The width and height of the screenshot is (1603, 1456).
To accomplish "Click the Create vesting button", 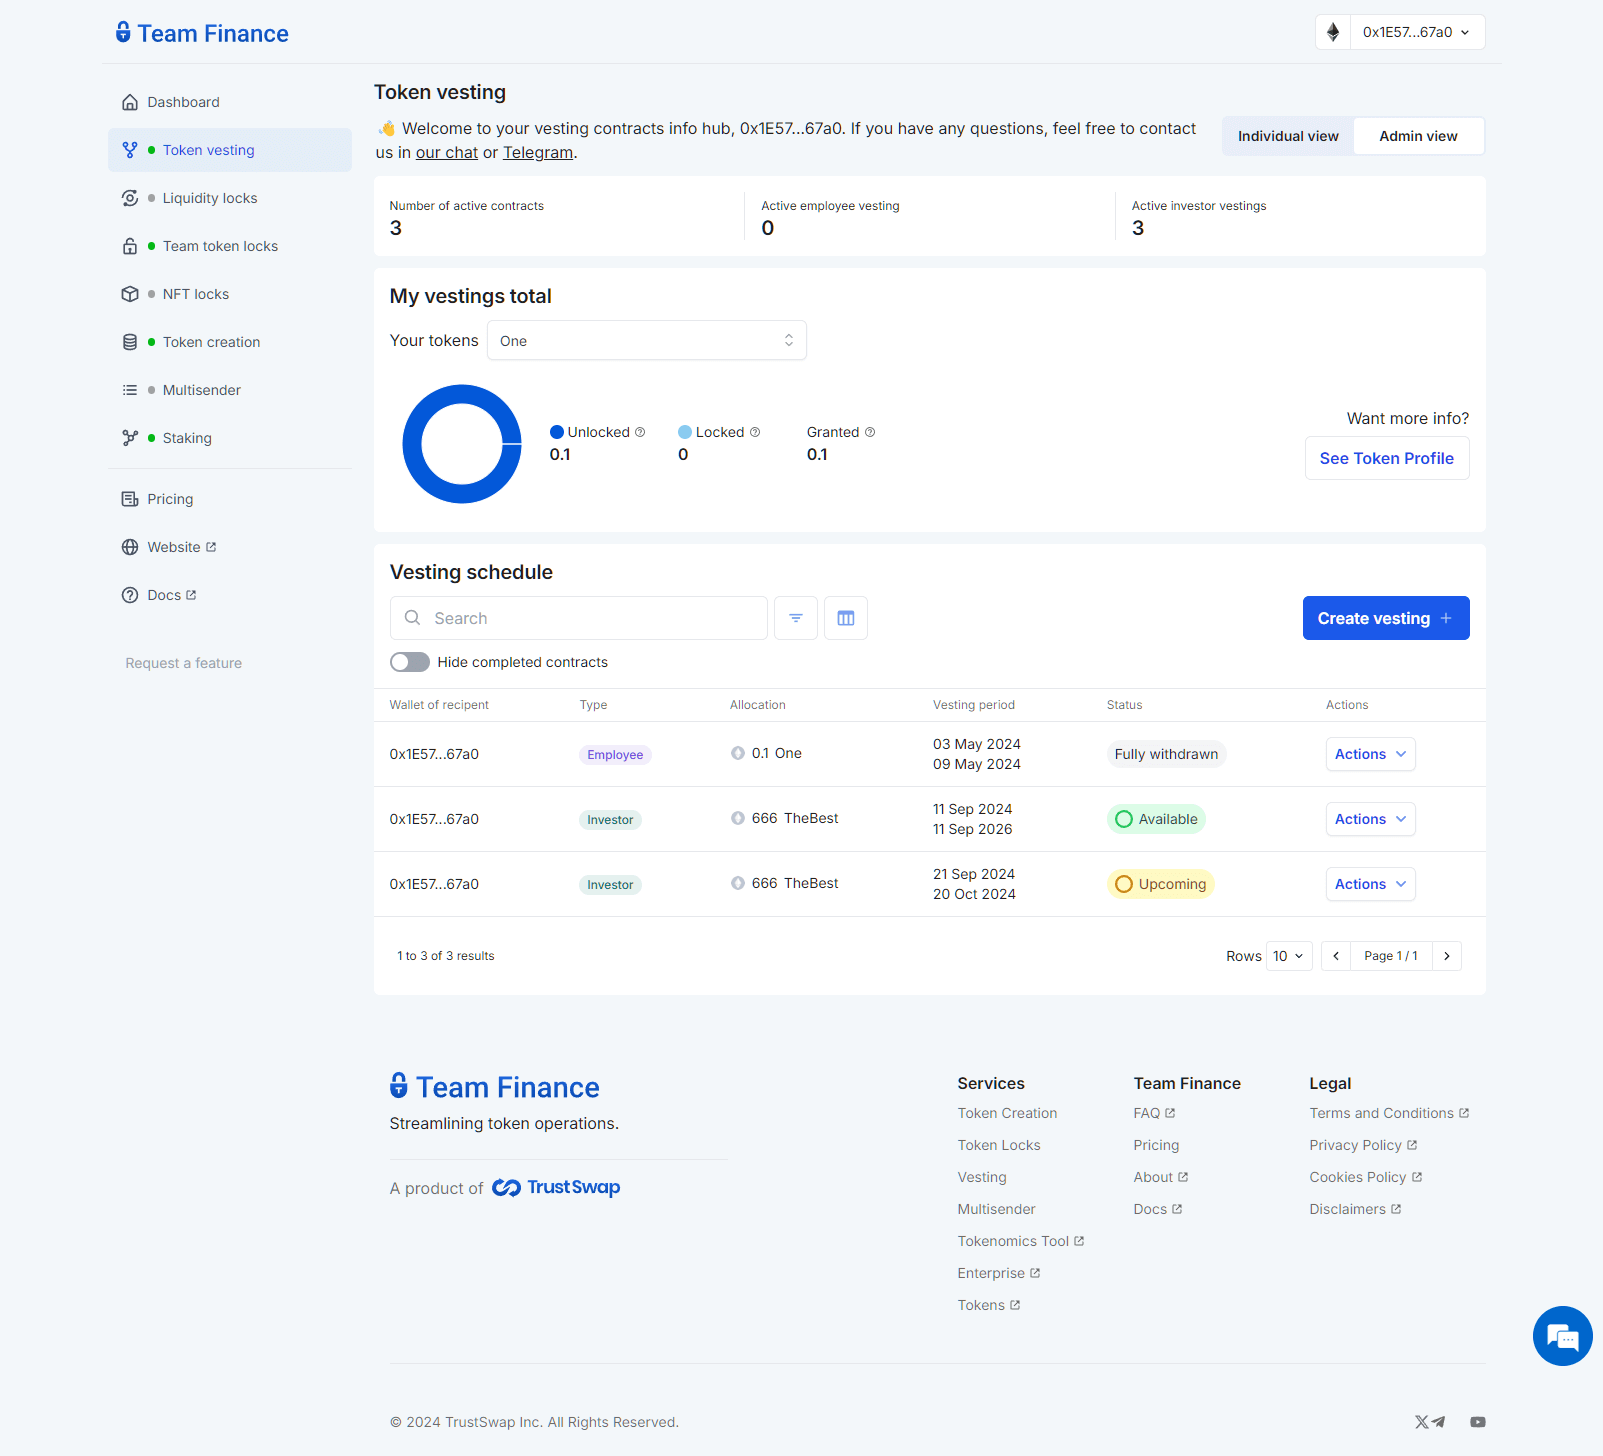I will click(x=1385, y=618).
